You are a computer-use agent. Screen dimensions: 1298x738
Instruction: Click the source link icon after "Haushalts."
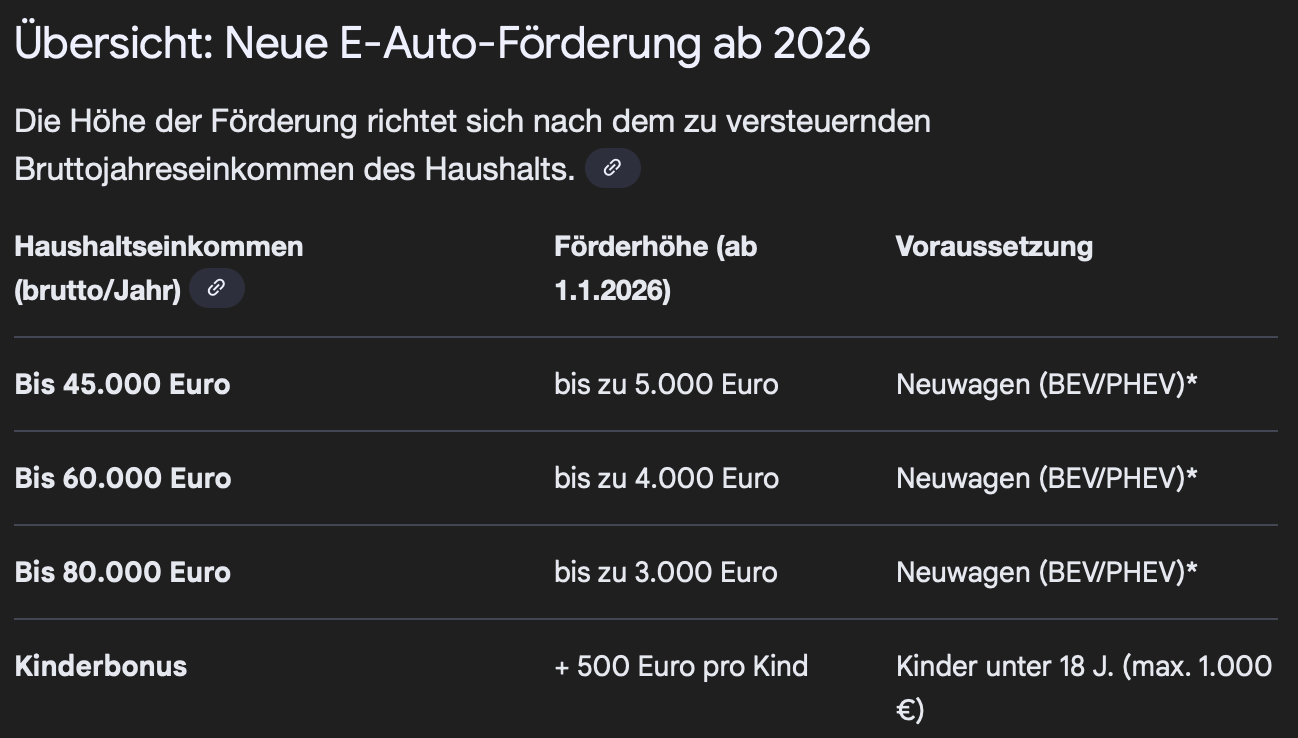612,169
